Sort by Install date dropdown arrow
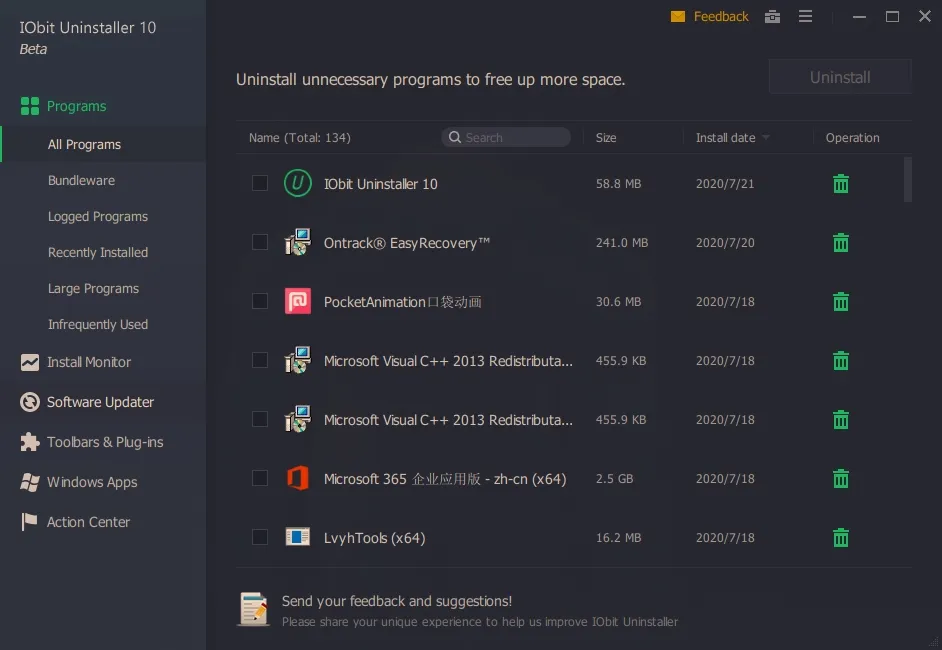Viewport: 942px width, 650px height. (766, 138)
